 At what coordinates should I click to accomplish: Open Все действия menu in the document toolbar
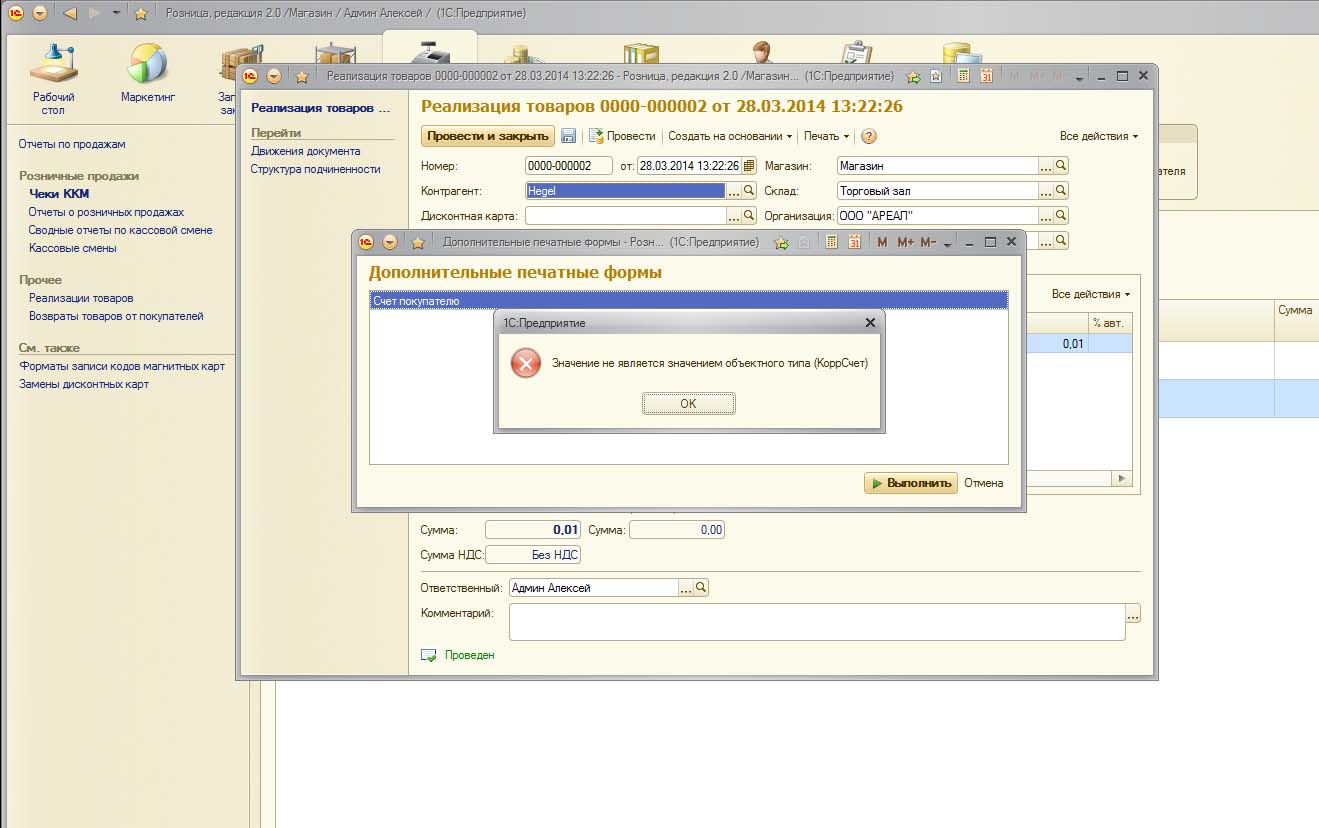coord(1098,136)
